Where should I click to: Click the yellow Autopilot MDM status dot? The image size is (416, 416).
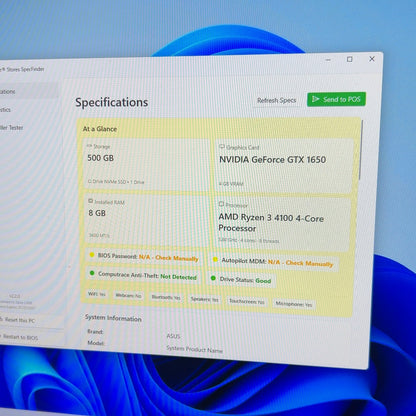tap(215, 259)
